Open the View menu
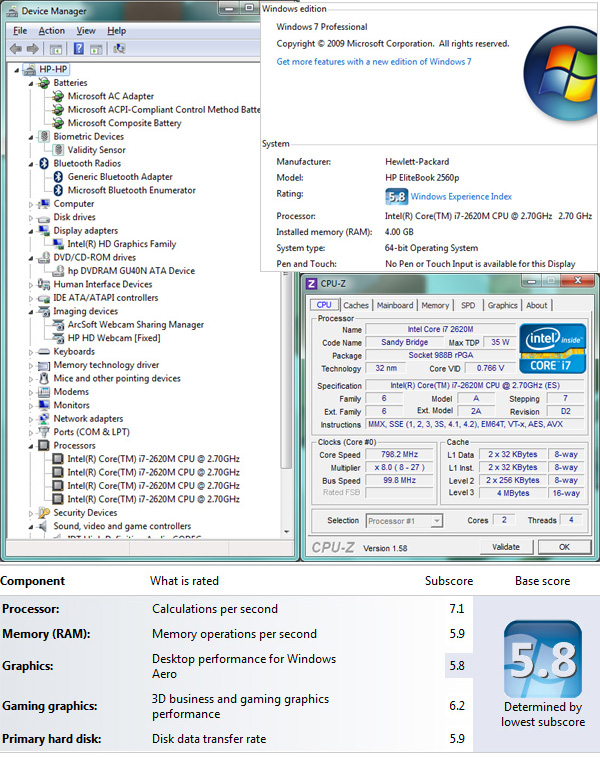 click(86, 31)
